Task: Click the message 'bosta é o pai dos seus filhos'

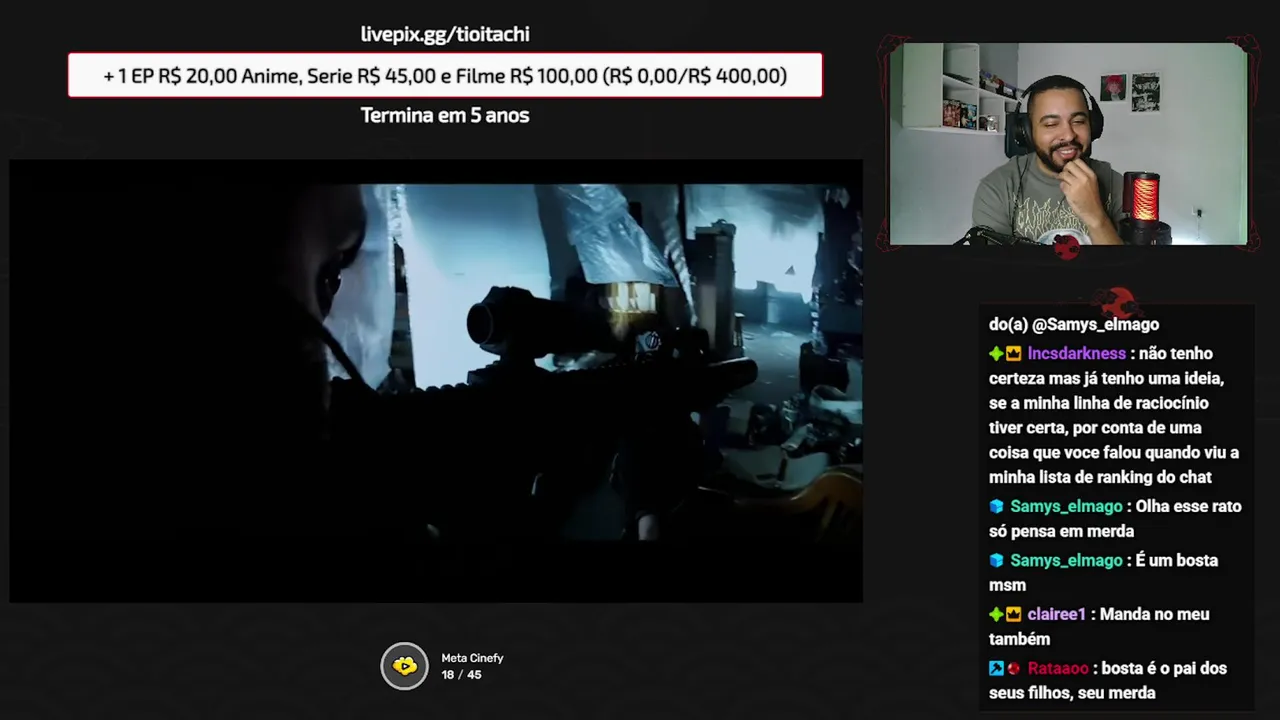Action: pyautogui.click(x=1108, y=681)
